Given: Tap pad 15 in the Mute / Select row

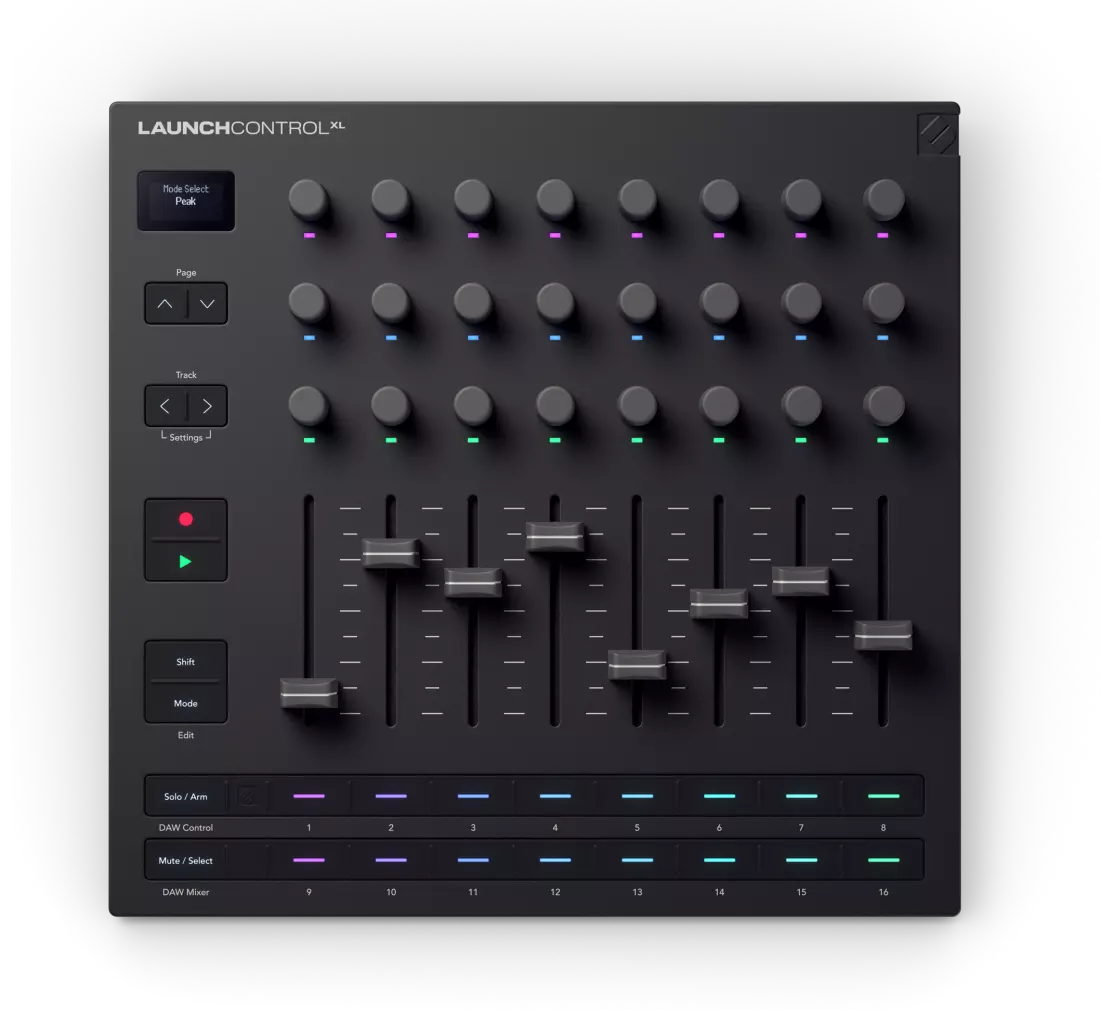Looking at the screenshot, I should 801,860.
